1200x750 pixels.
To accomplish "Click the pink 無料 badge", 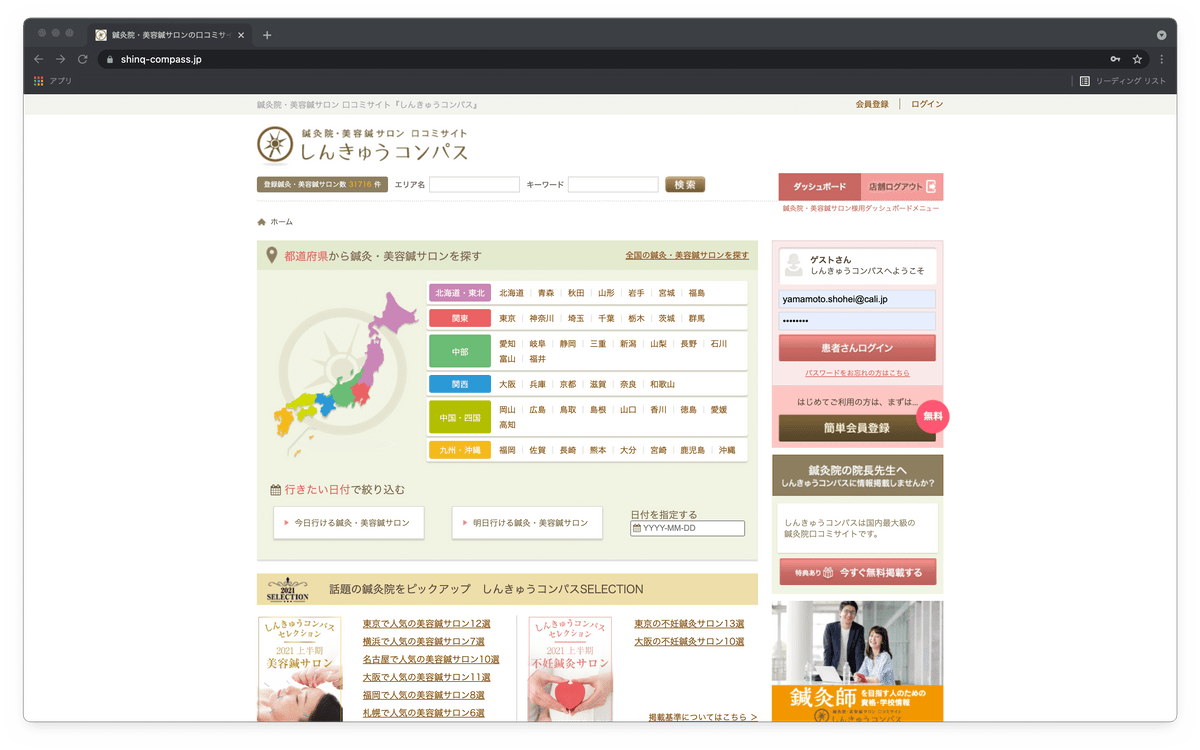I will (932, 416).
